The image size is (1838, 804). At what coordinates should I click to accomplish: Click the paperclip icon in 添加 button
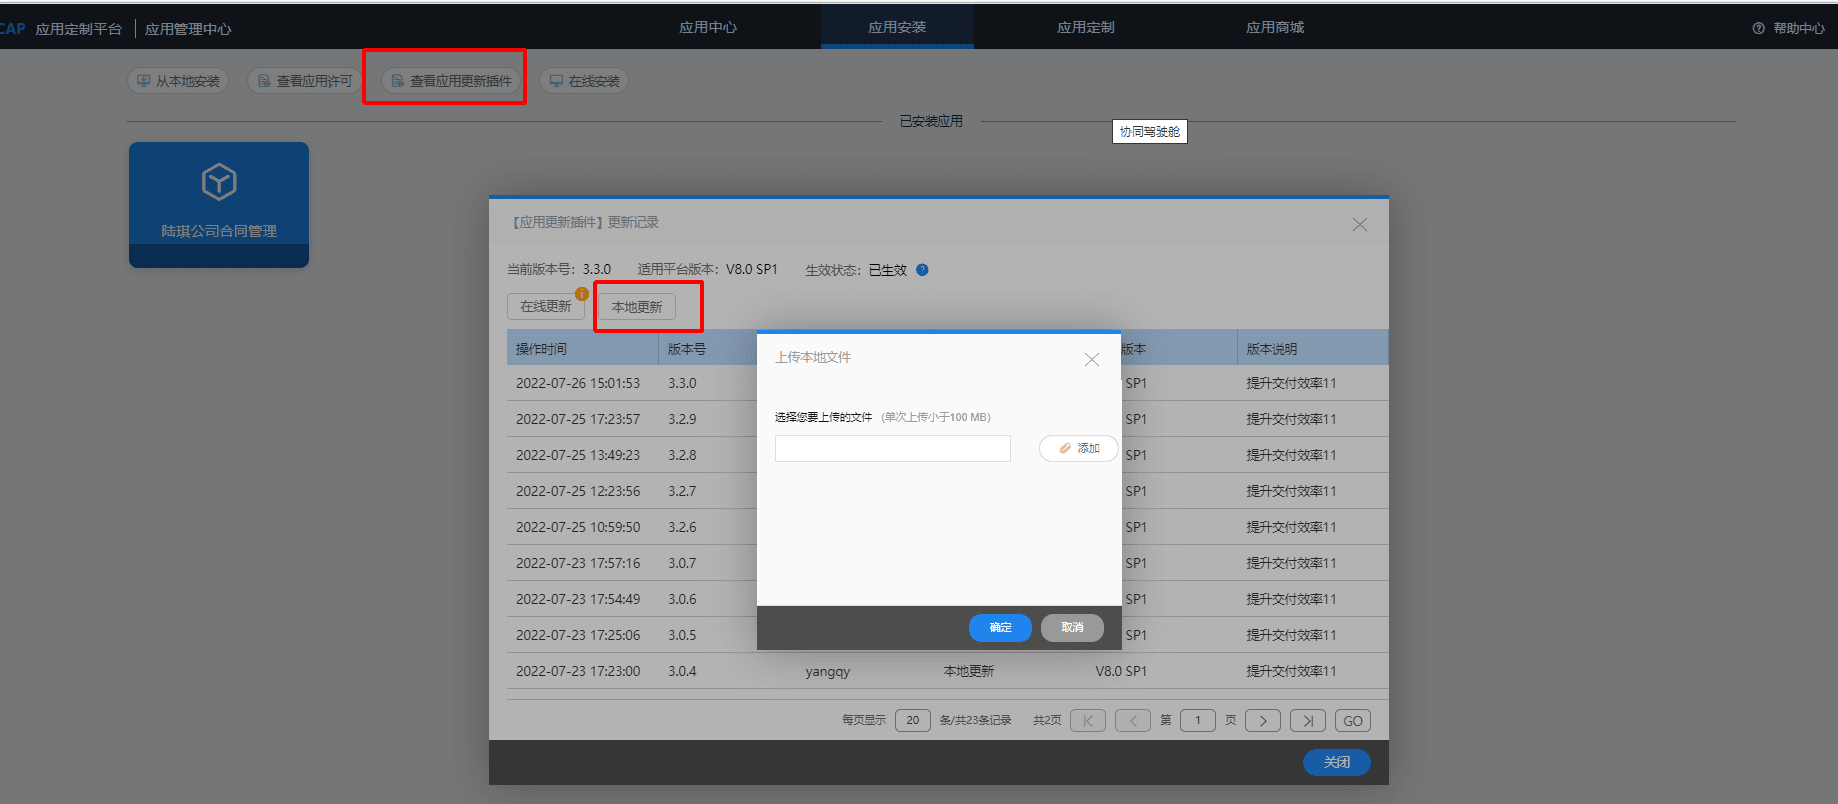tap(1065, 448)
